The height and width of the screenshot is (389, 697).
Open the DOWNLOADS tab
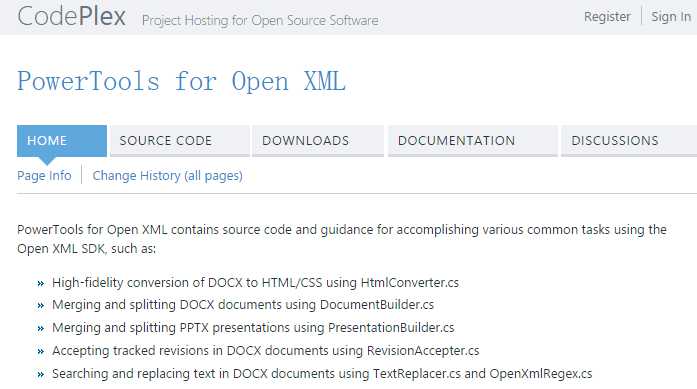[x=318, y=141]
